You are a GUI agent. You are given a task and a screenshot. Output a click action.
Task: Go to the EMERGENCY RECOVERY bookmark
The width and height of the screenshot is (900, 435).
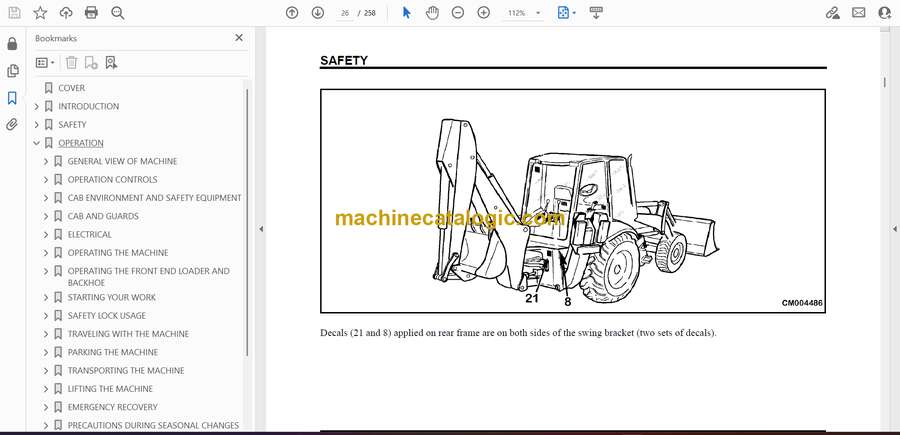point(112,407)
